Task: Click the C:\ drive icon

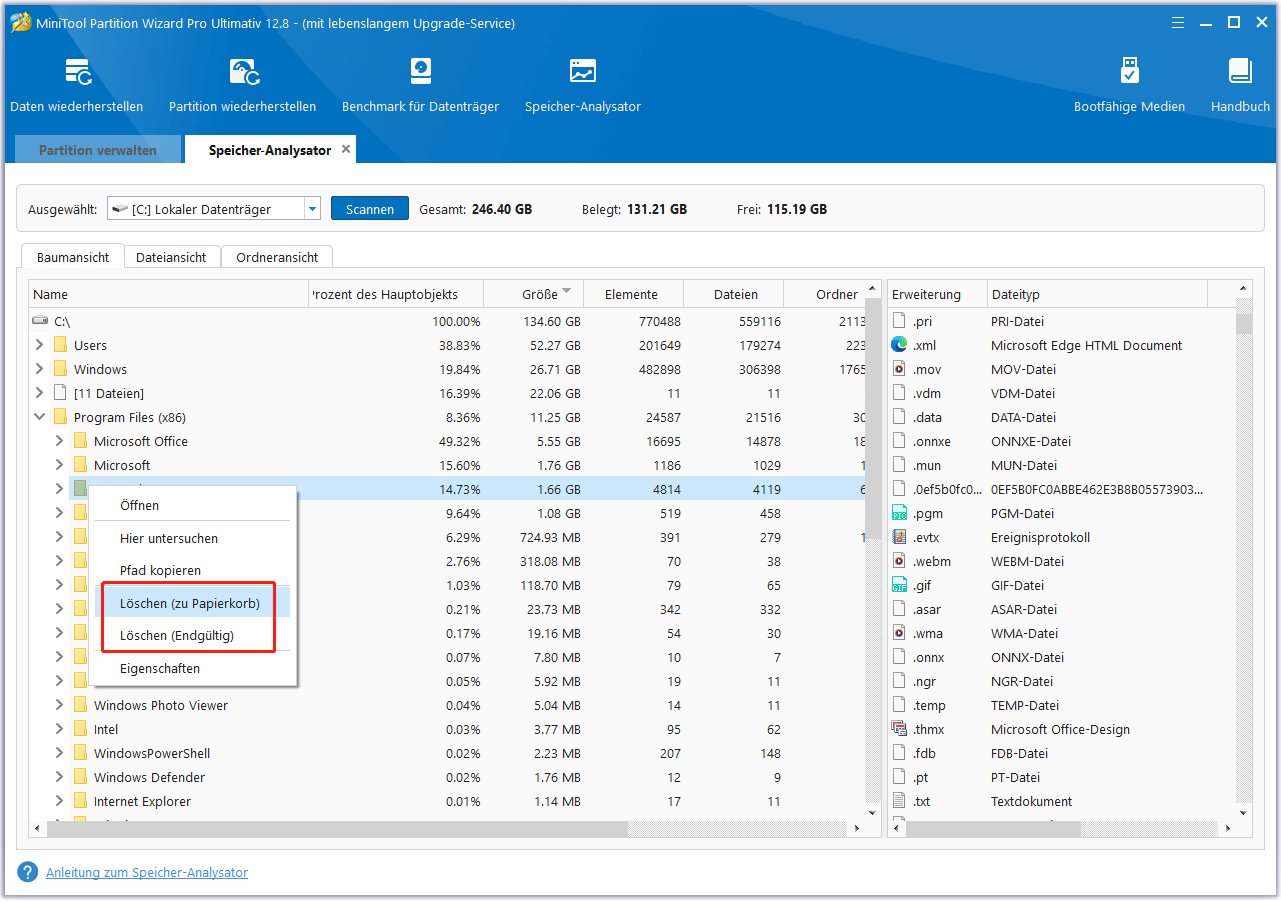Action: (x=40, y=321)
